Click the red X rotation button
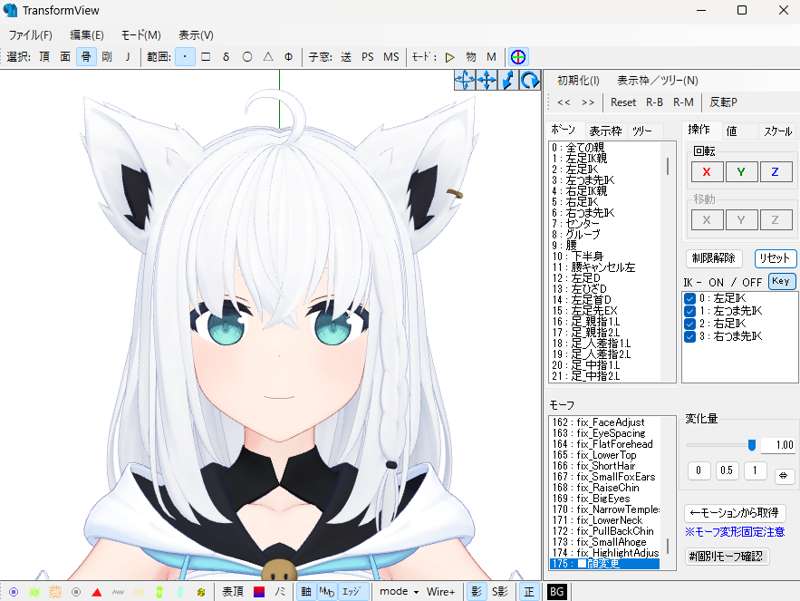Screen dimensions: 800x601 [707, 172]
